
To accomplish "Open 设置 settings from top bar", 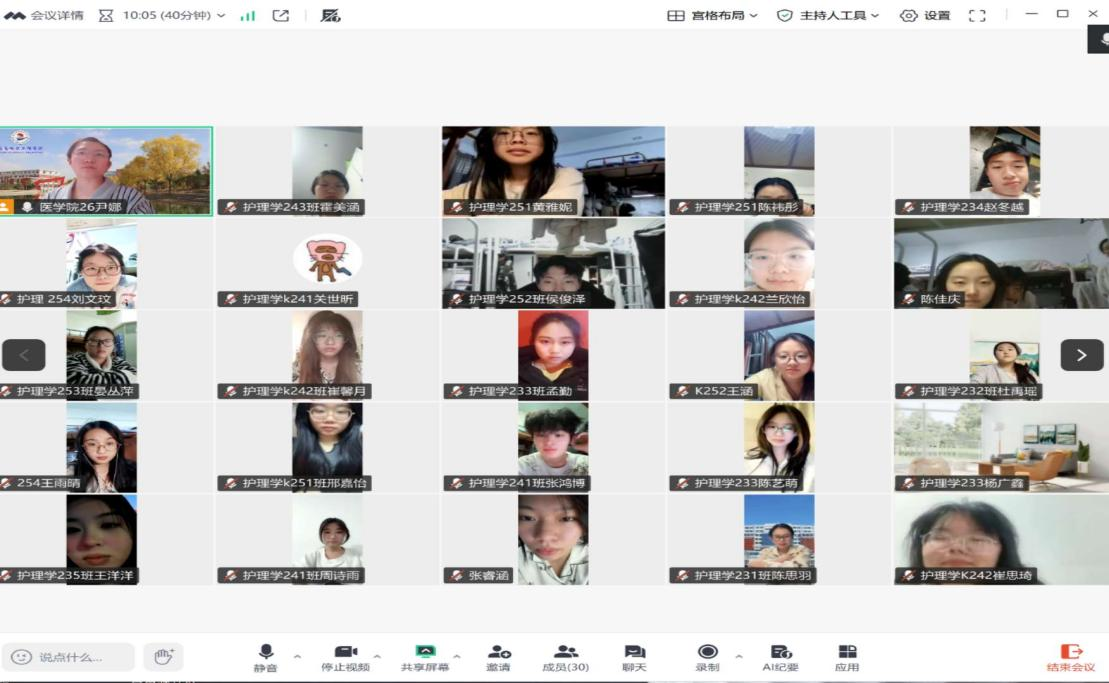I will point(925,16).
